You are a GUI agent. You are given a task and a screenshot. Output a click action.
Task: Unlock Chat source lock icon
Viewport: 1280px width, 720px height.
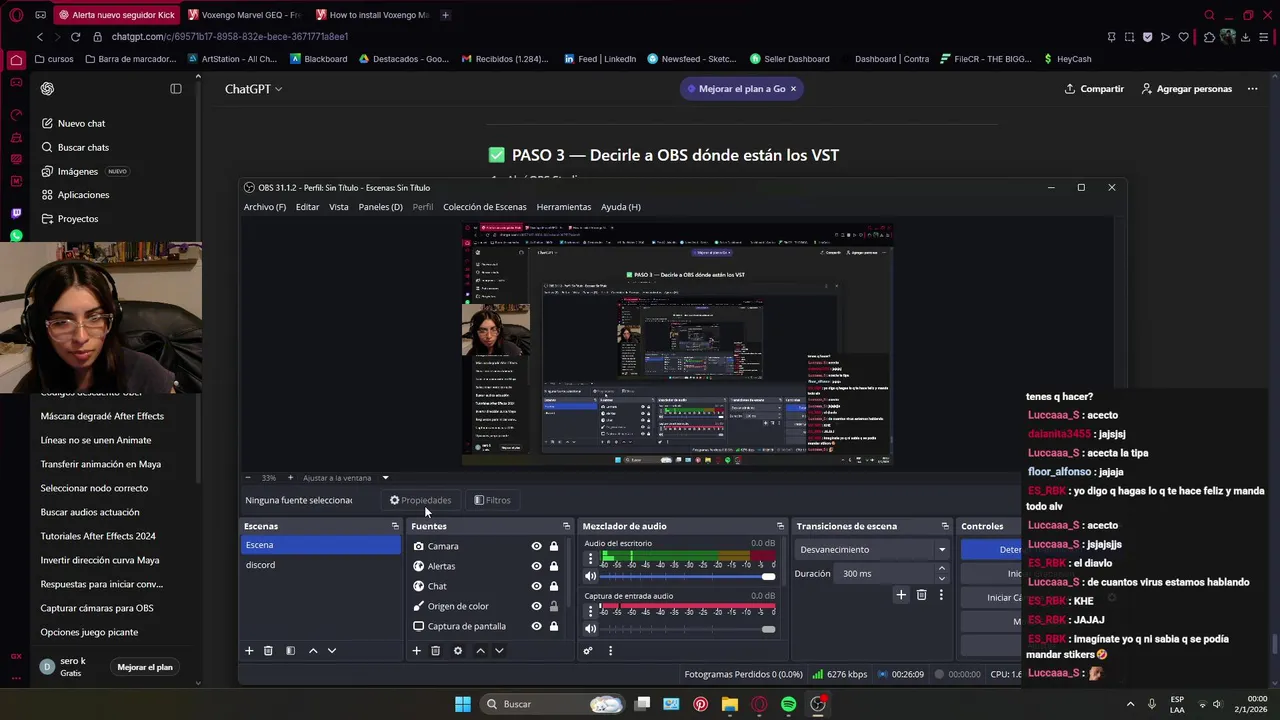[554, 586]
